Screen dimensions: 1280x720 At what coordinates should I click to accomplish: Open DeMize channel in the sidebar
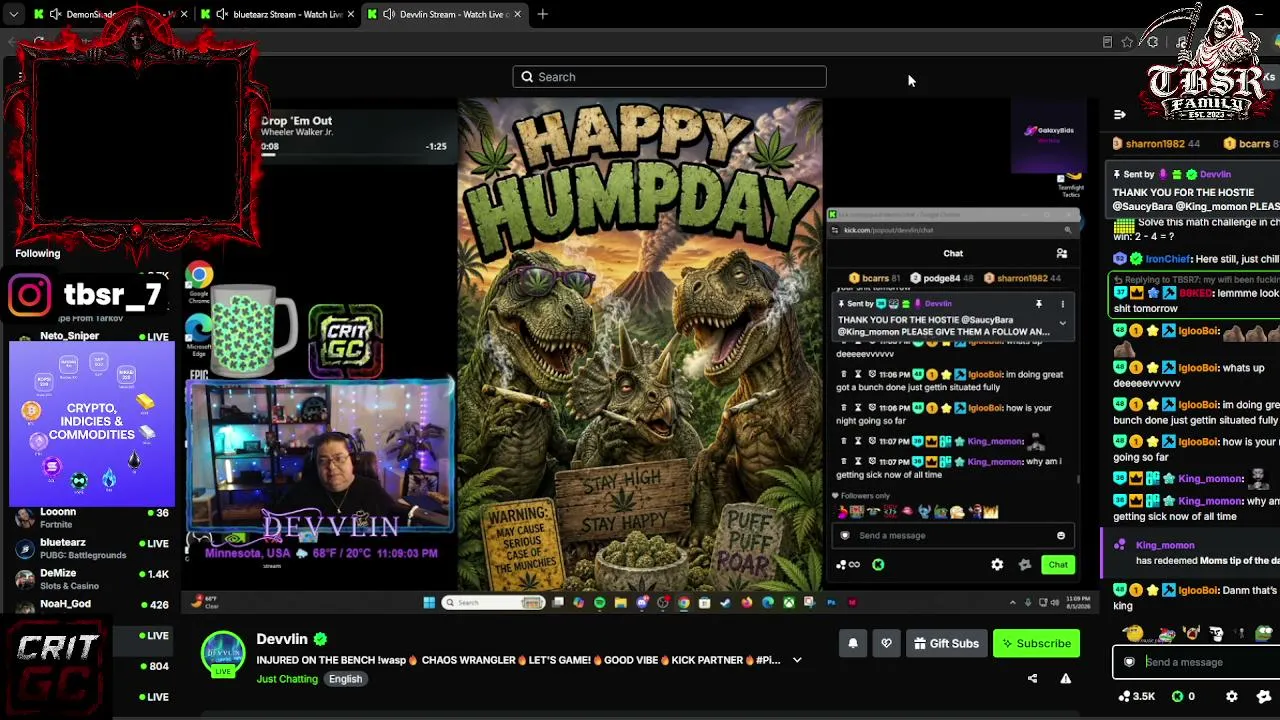tap(90, 579)
